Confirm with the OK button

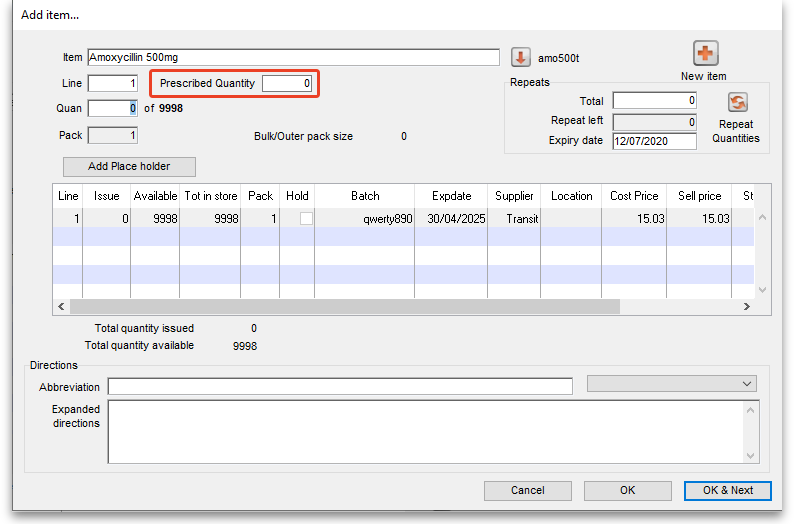pyautogui.click(x=627, y=490)
